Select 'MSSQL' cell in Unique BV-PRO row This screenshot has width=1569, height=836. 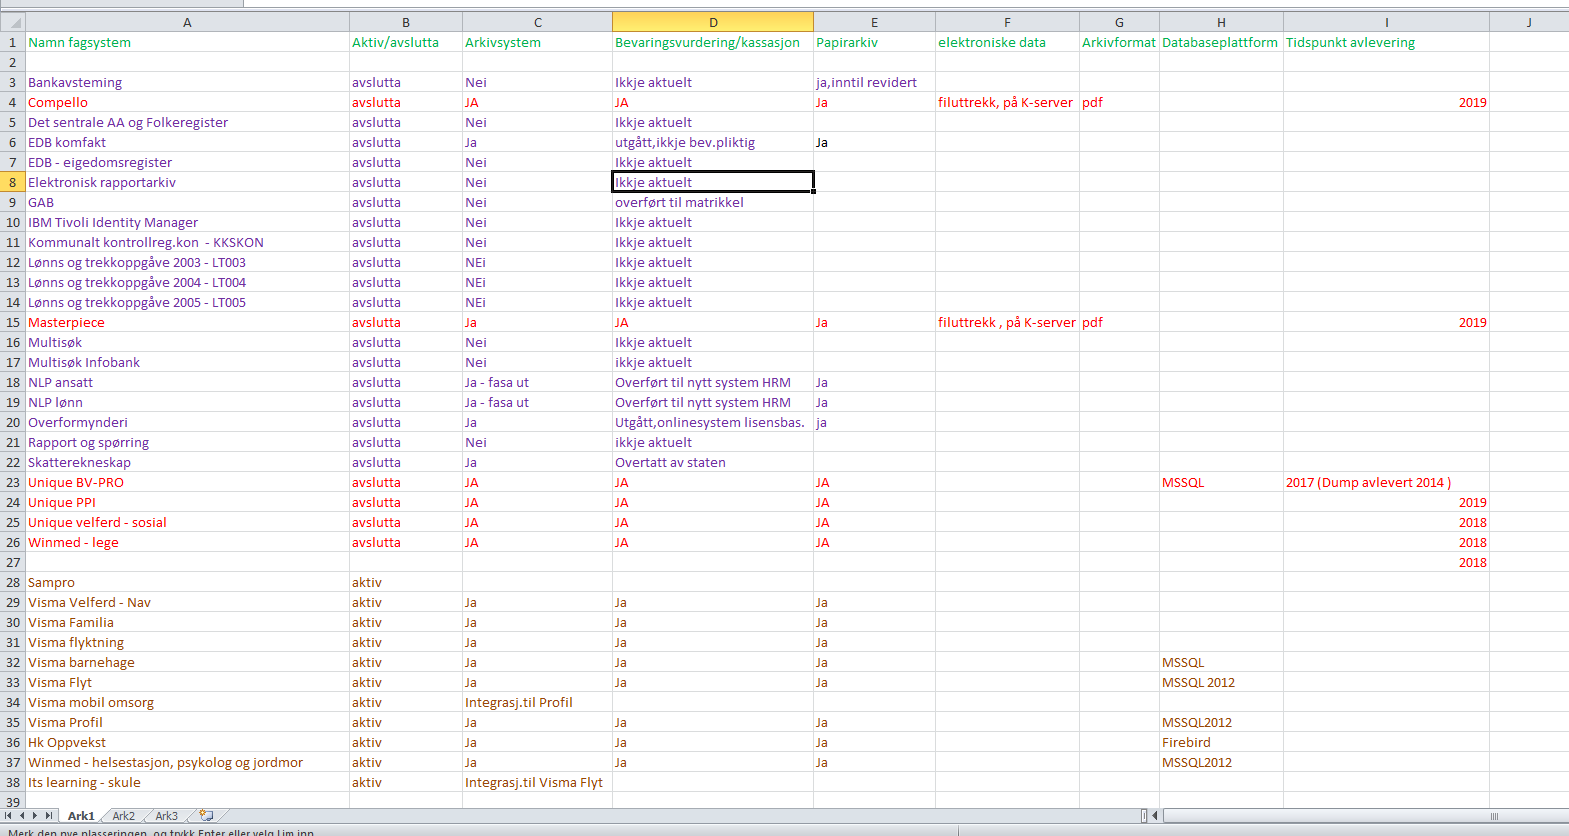[x=1221, y=482]
